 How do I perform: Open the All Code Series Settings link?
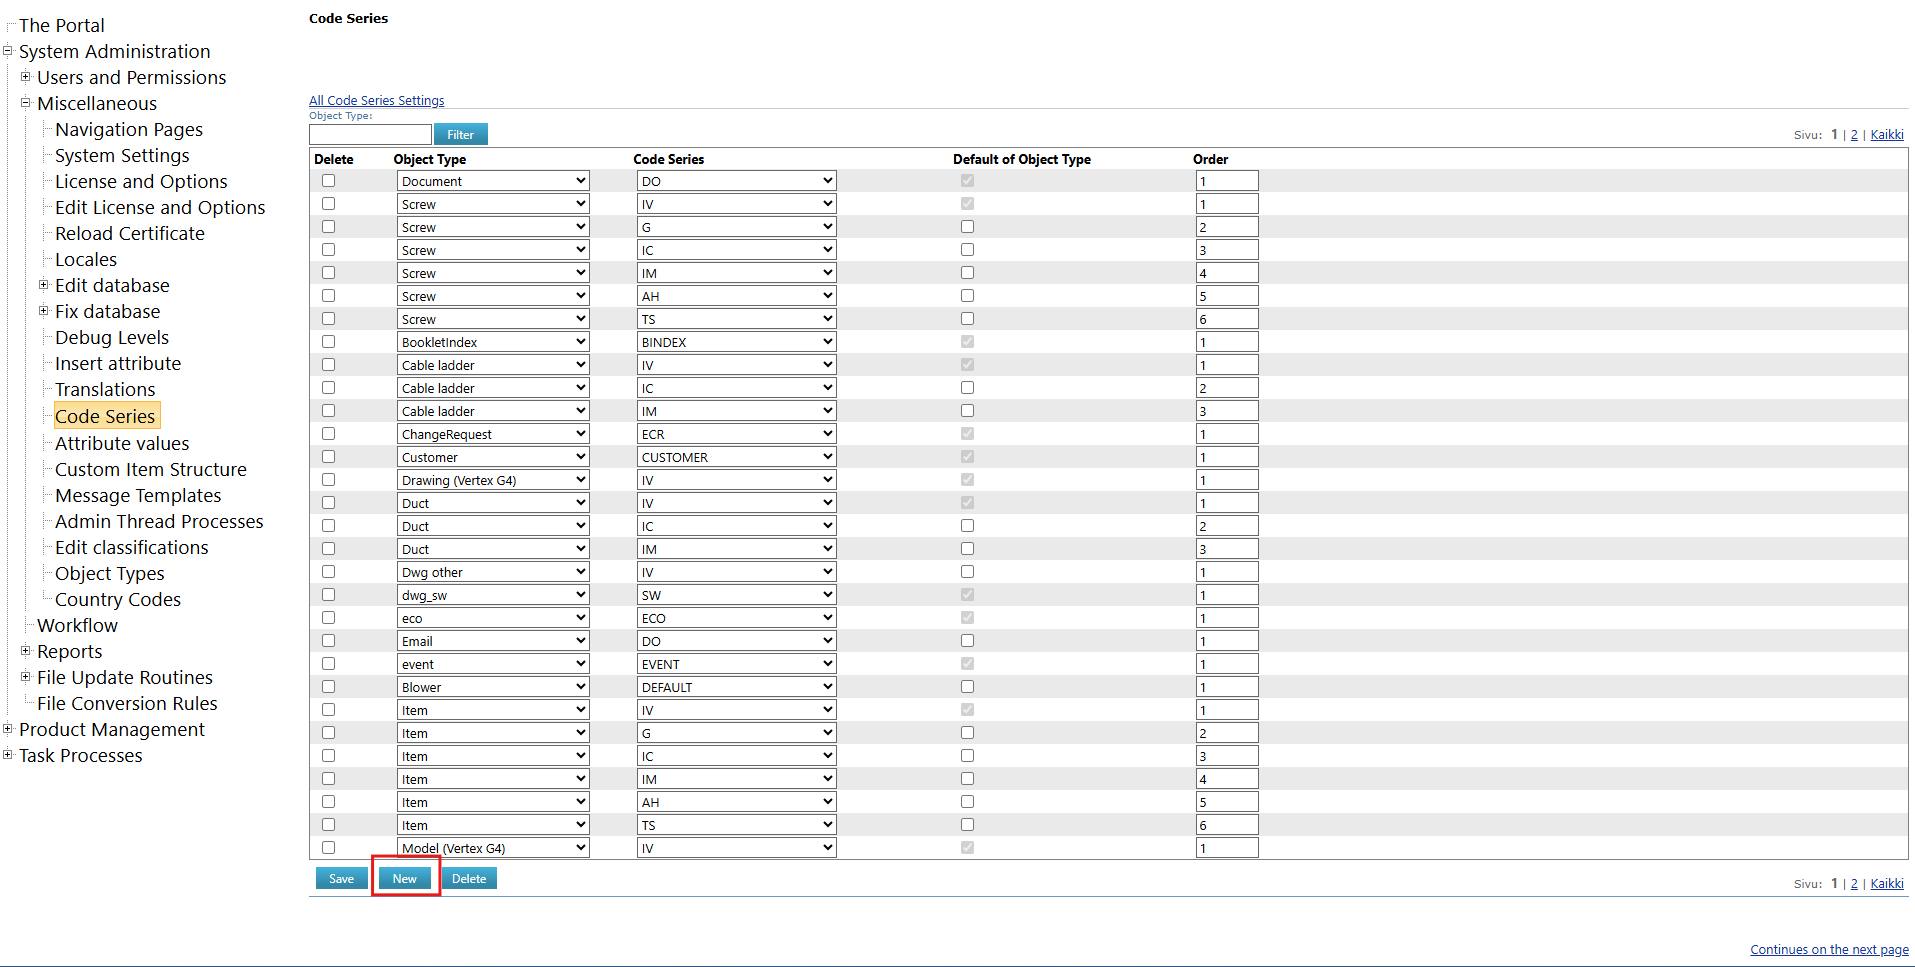coord(376,100)
